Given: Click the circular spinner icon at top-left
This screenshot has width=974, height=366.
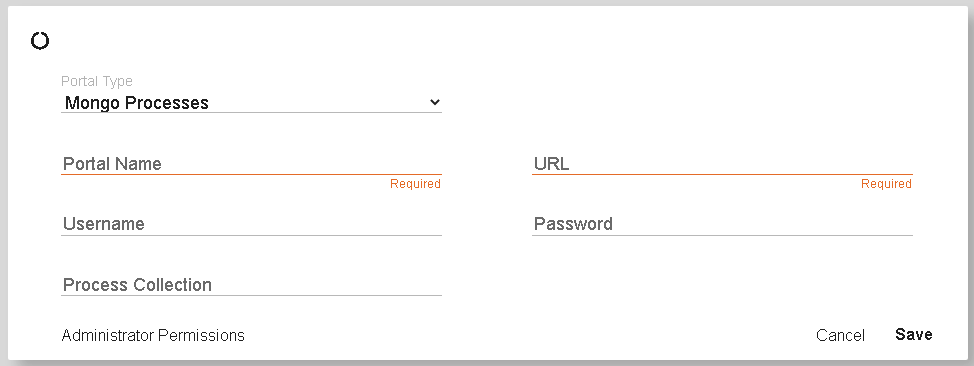Looking at the screenshot, I should tap(40, 41).
